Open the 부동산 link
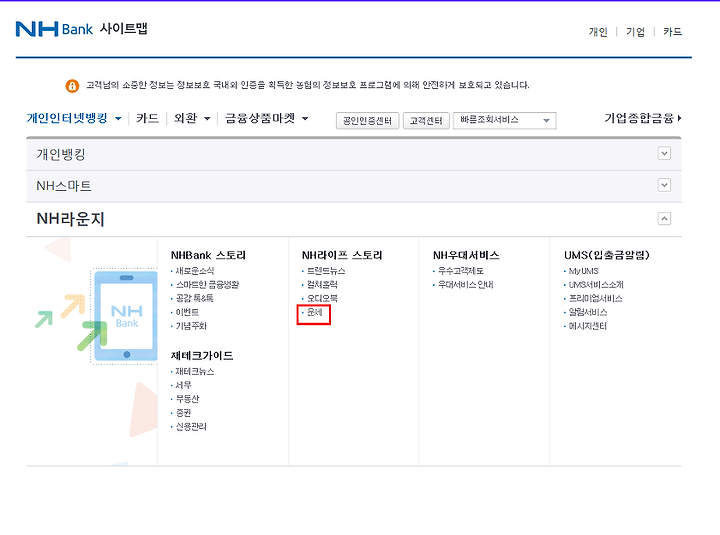This screenshot has height=535, width=720. tap(187, 399)
